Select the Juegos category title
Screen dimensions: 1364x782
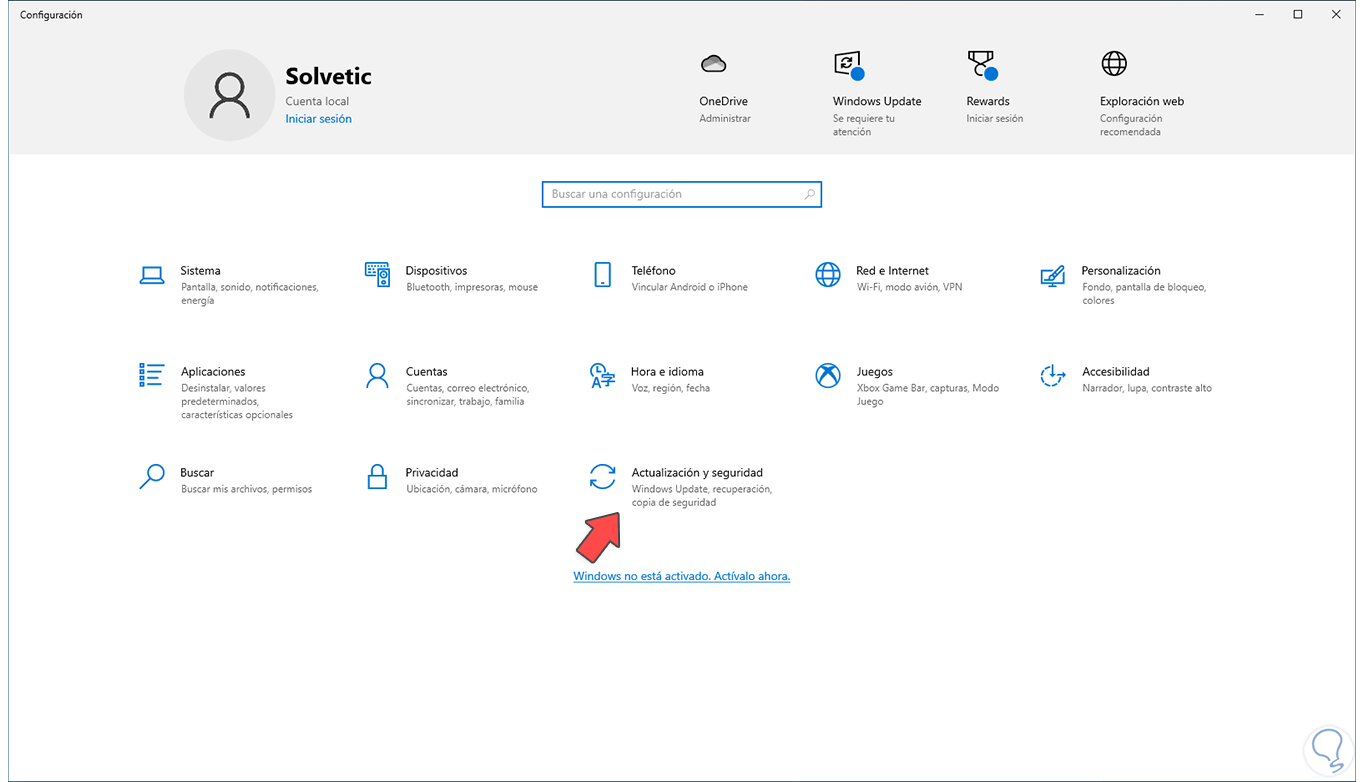pyautogui.click(x=874, y=372)
